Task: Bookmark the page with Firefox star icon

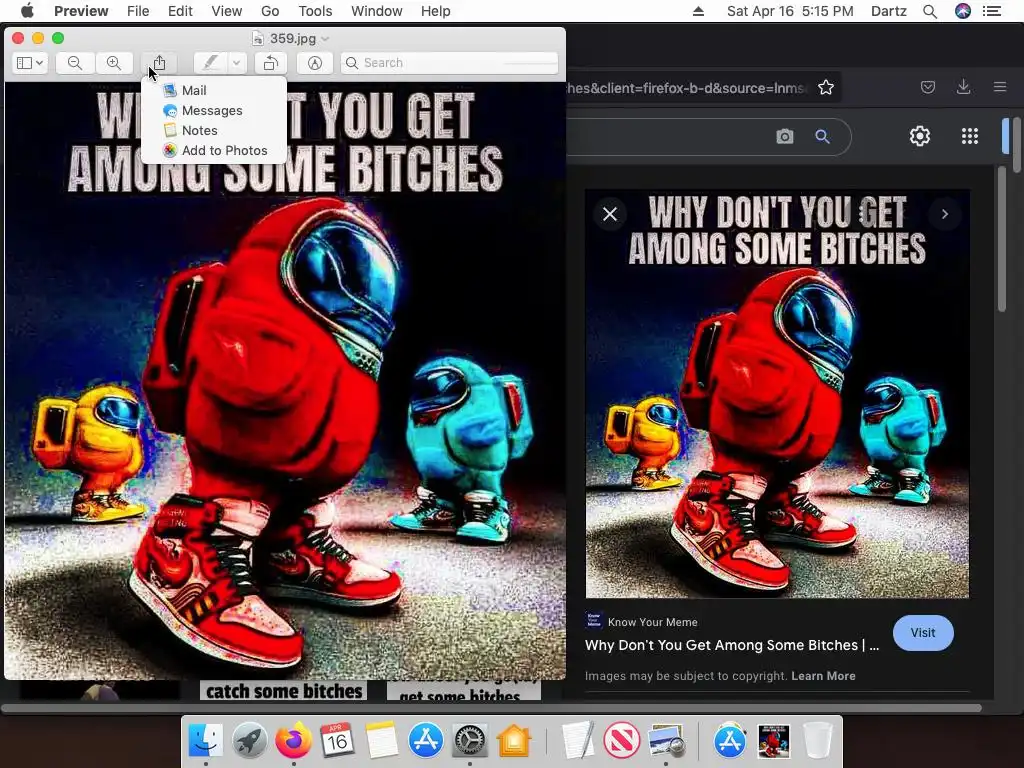Action: (825, 88)
